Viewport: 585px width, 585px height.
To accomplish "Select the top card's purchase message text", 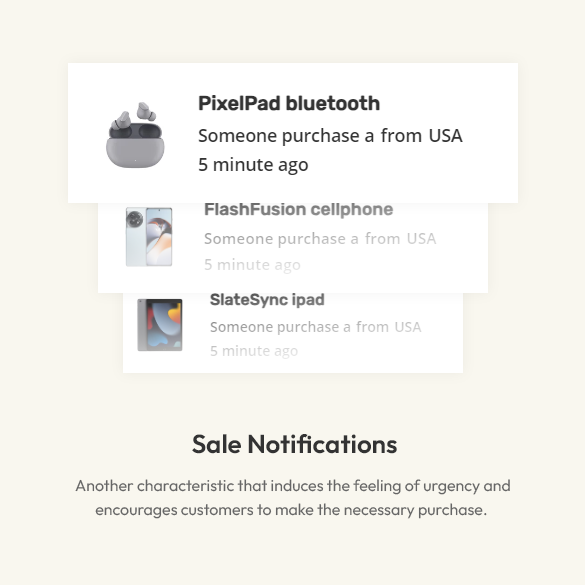I will pyautogui.click(x=330, y=135).
